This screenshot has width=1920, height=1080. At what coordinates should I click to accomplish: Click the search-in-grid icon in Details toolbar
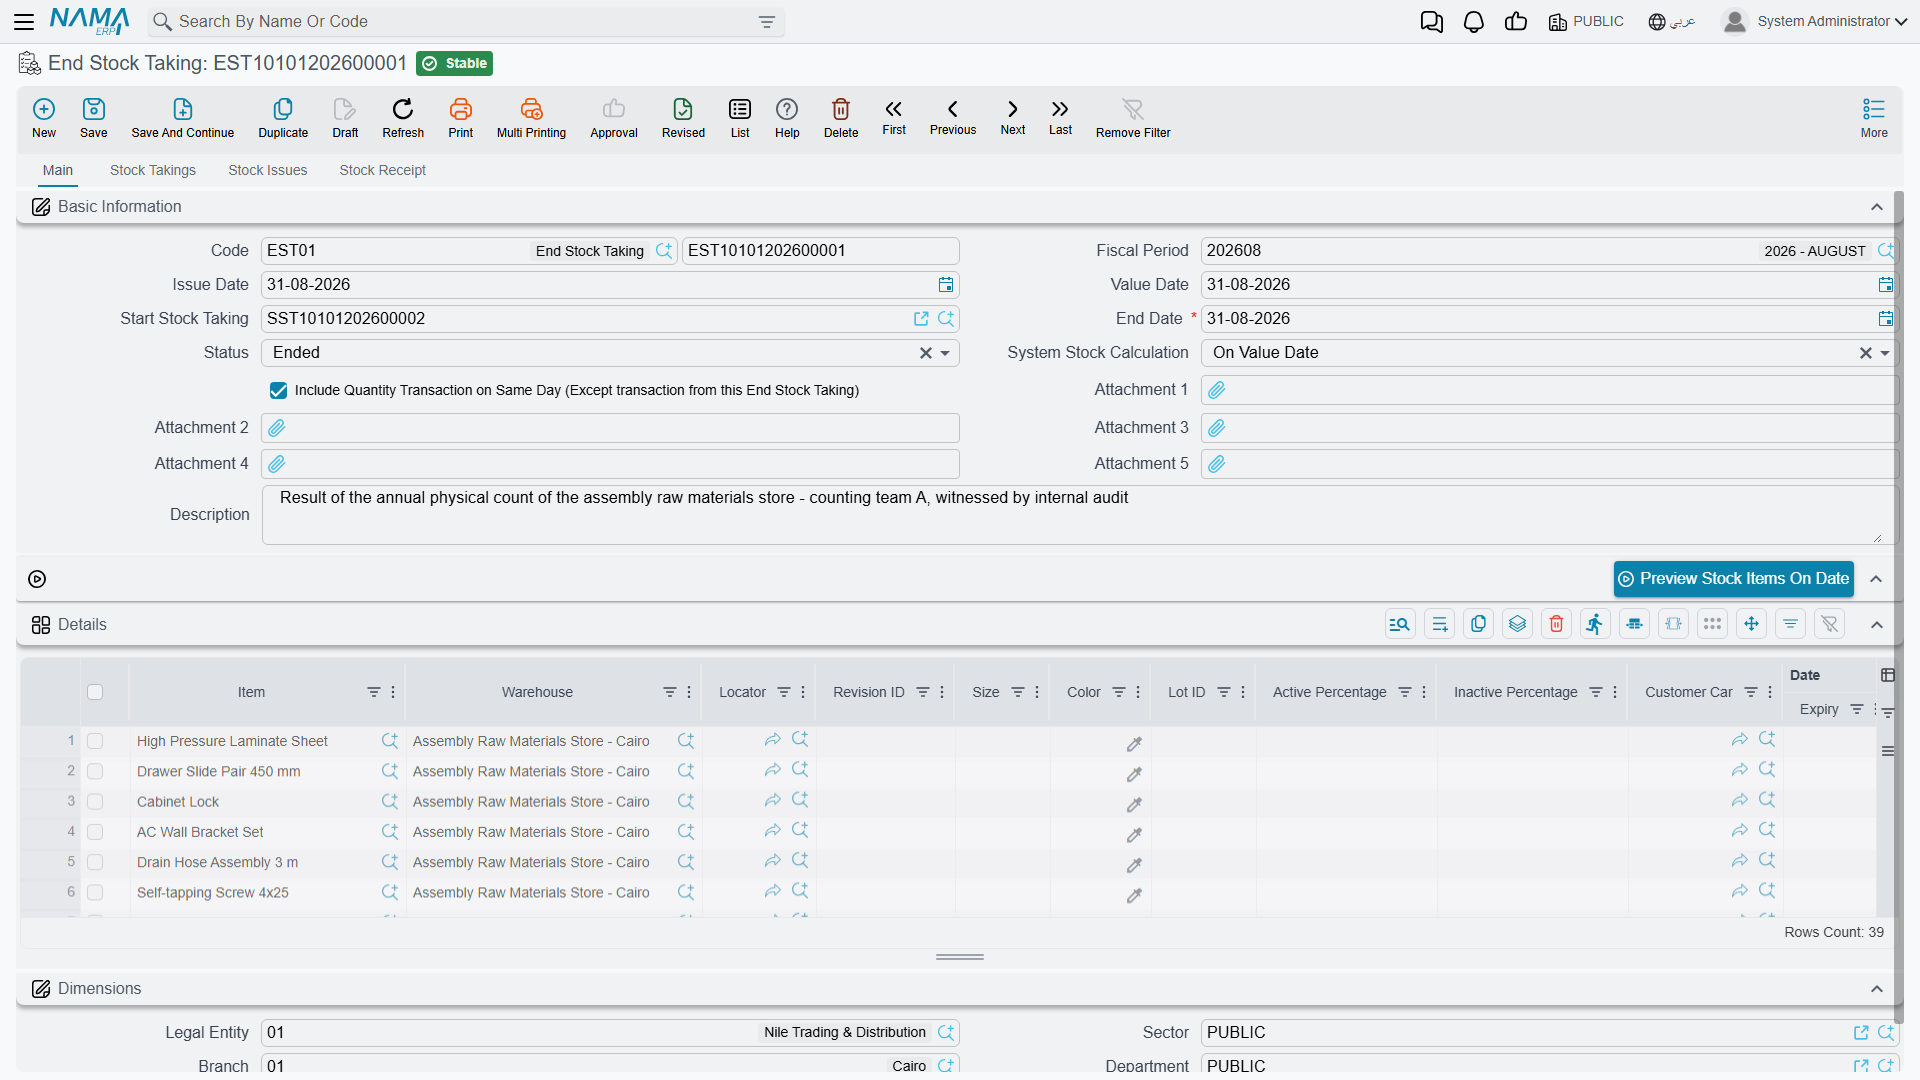(1400, 624)
